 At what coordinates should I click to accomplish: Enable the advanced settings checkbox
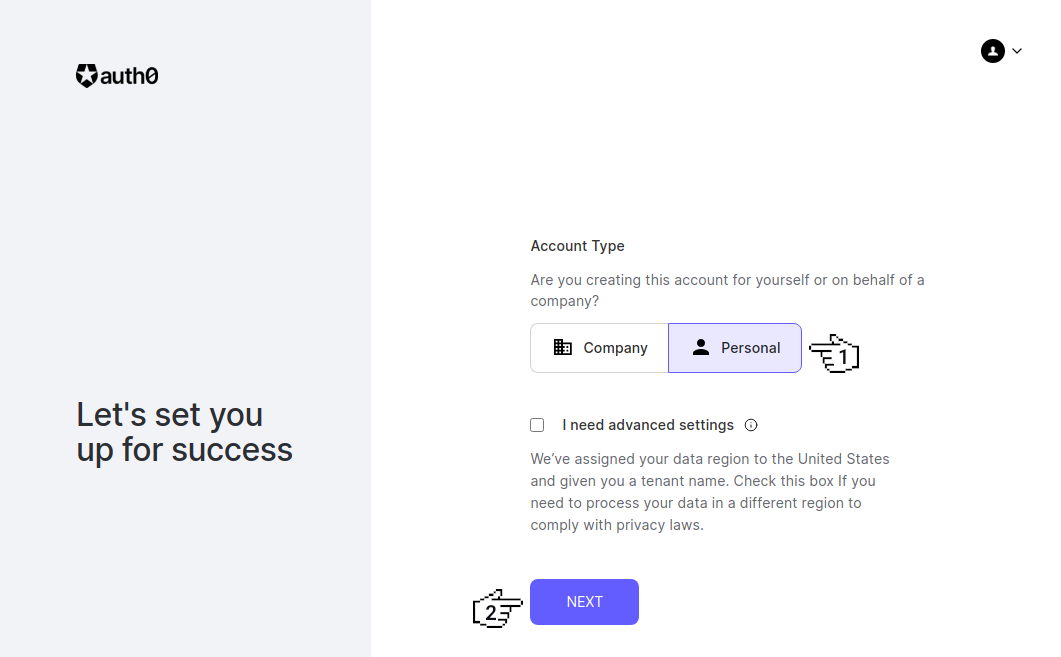pyautogui.click(x=537, y=425)
